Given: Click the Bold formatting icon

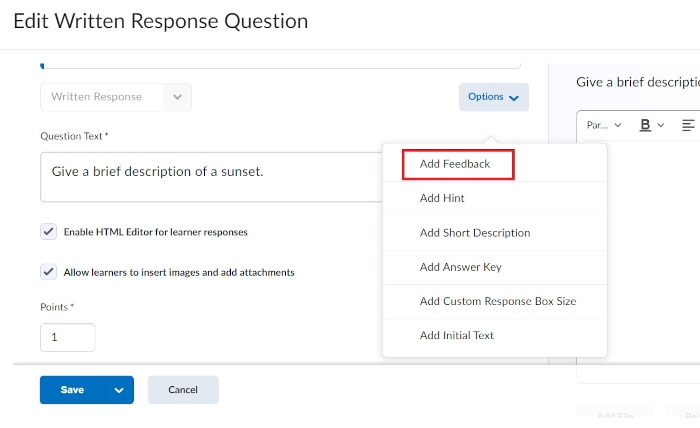Looking at the screenshot, I should pyautogui.click(x=645, y=125).
